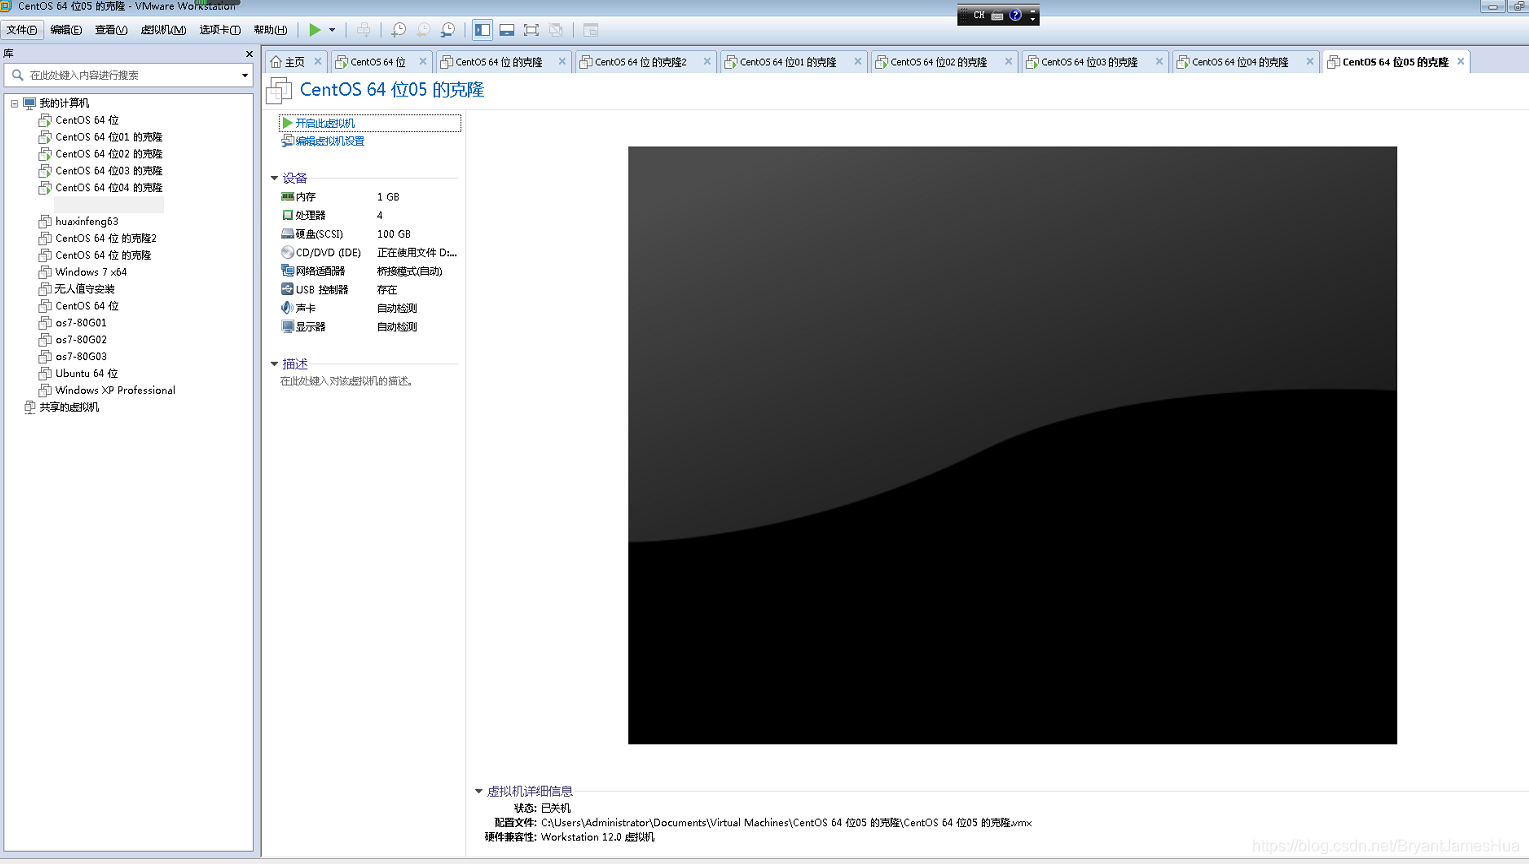The height and width of the screenshot is (864, 1529).
Task: Click the revert snapshot toolbar icon
Action: 423,29
